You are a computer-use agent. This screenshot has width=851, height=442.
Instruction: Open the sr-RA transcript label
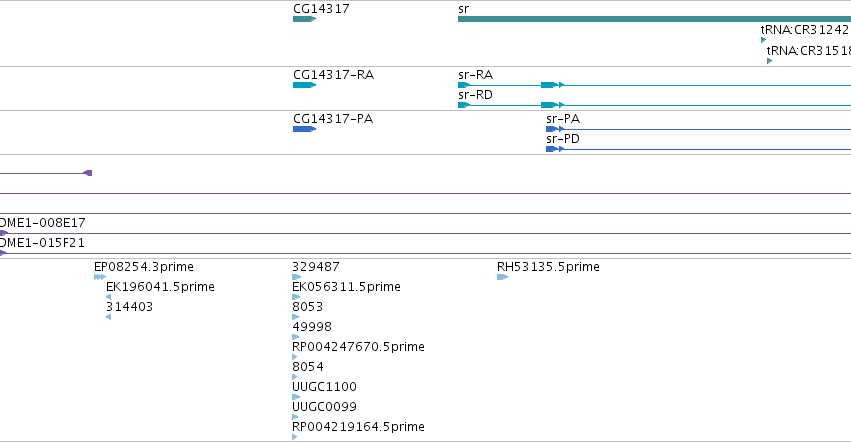tap(475, 75)
